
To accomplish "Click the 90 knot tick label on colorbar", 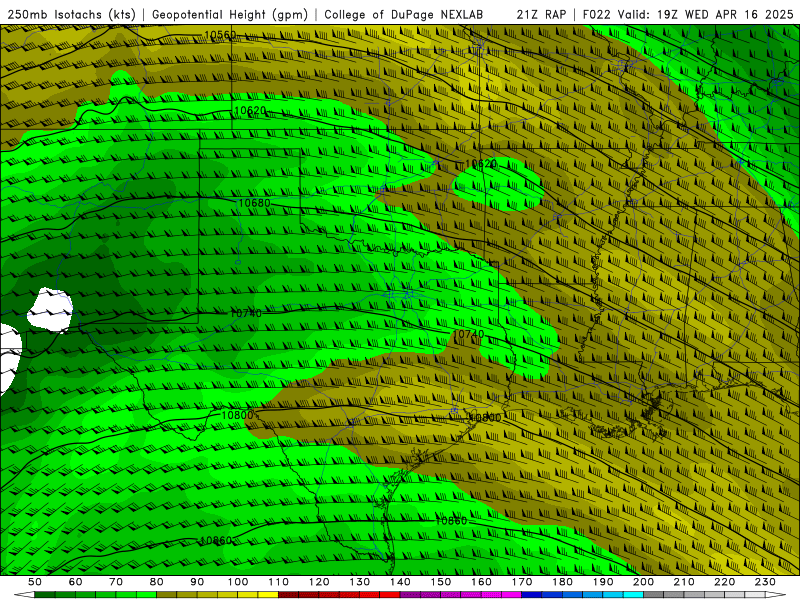I will click(197, 582).
